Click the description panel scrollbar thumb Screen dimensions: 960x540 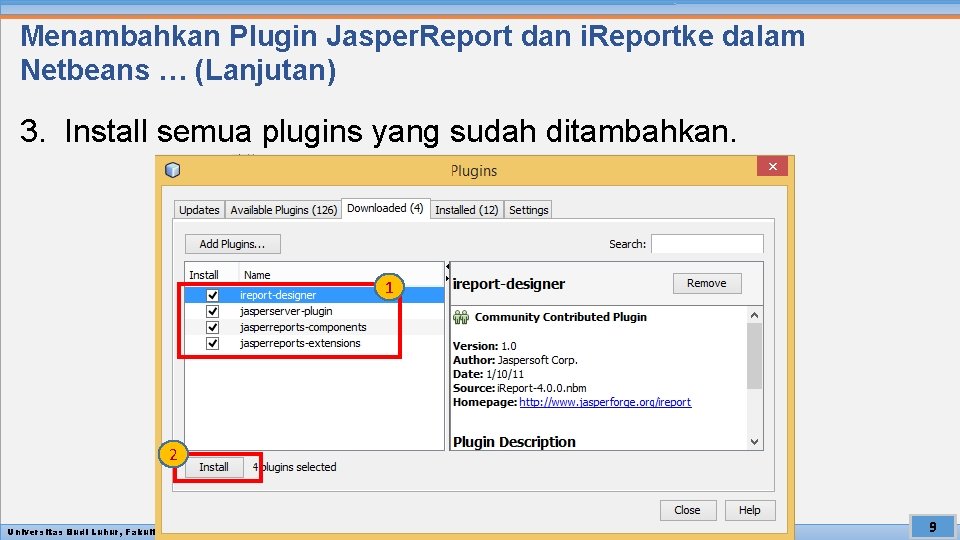pyautogui.click(x=754, y=356)
